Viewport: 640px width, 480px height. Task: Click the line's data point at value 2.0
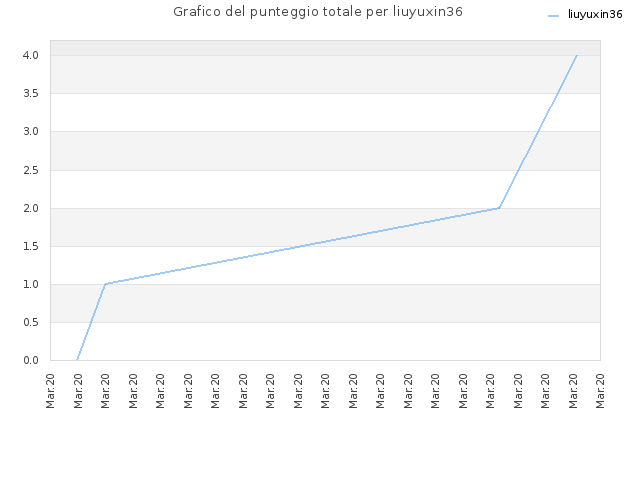pos(499,208)
